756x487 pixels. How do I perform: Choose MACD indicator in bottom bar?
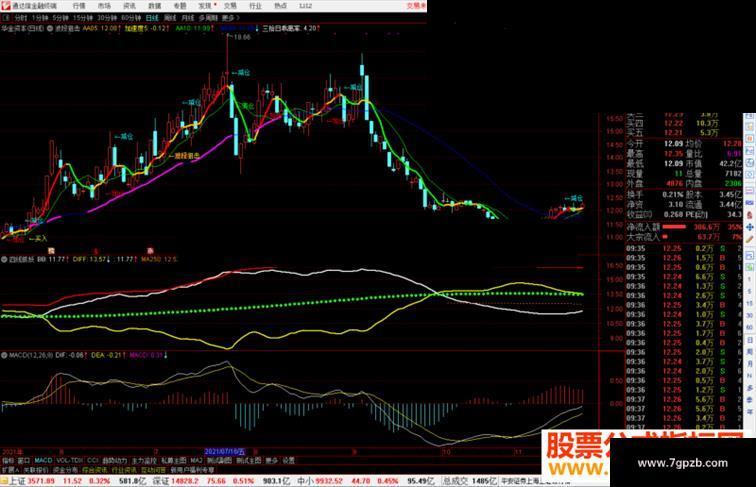tap(43, 461)
